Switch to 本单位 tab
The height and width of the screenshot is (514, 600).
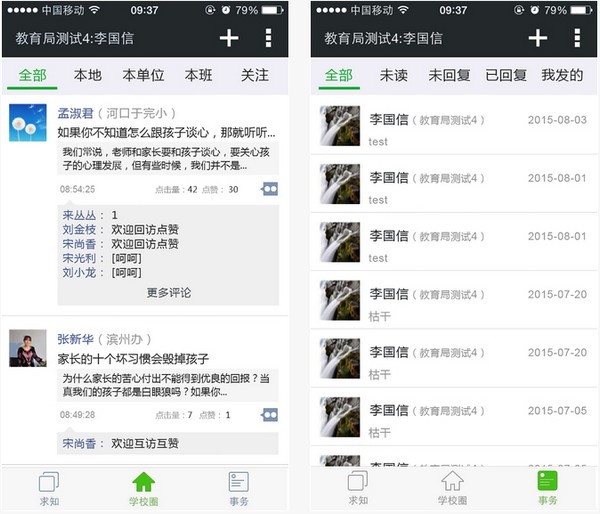pos(143,75)
